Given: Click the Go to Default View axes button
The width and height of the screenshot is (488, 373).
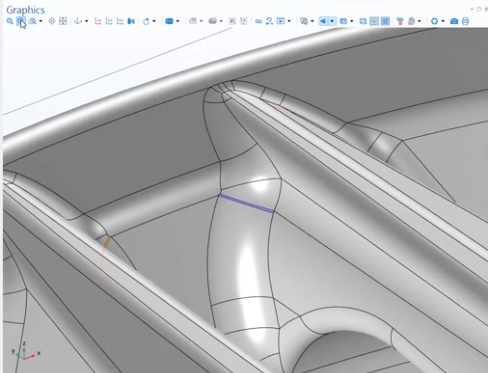Looking at the screenshot, I should pos(78,21).
